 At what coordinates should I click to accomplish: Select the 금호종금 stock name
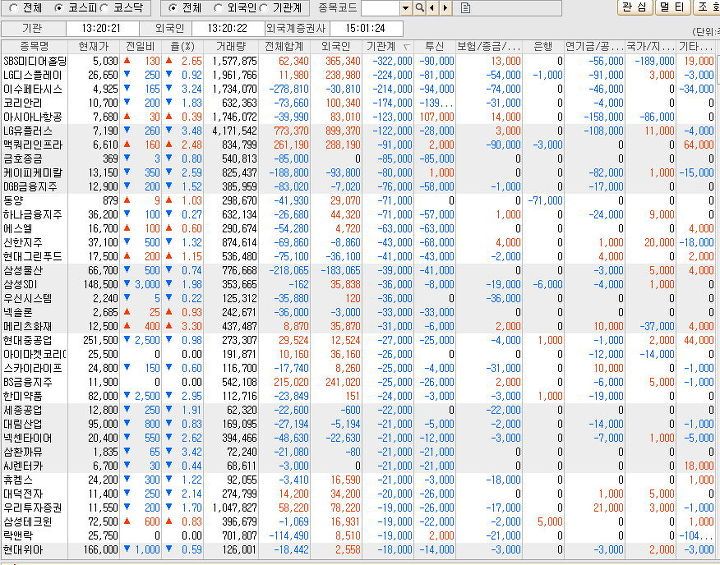22,159
